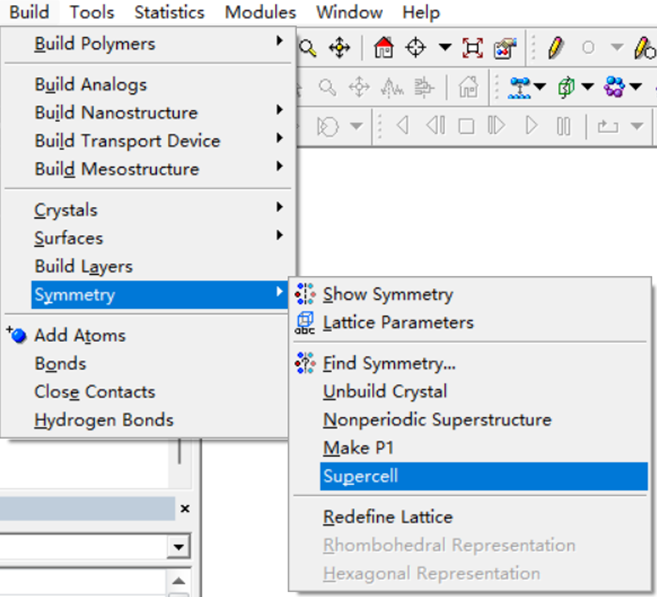Close the docked panel with the x button
The width and height of the screenshot is (657, 597).
pyautogui.click(x=185, y=509)
